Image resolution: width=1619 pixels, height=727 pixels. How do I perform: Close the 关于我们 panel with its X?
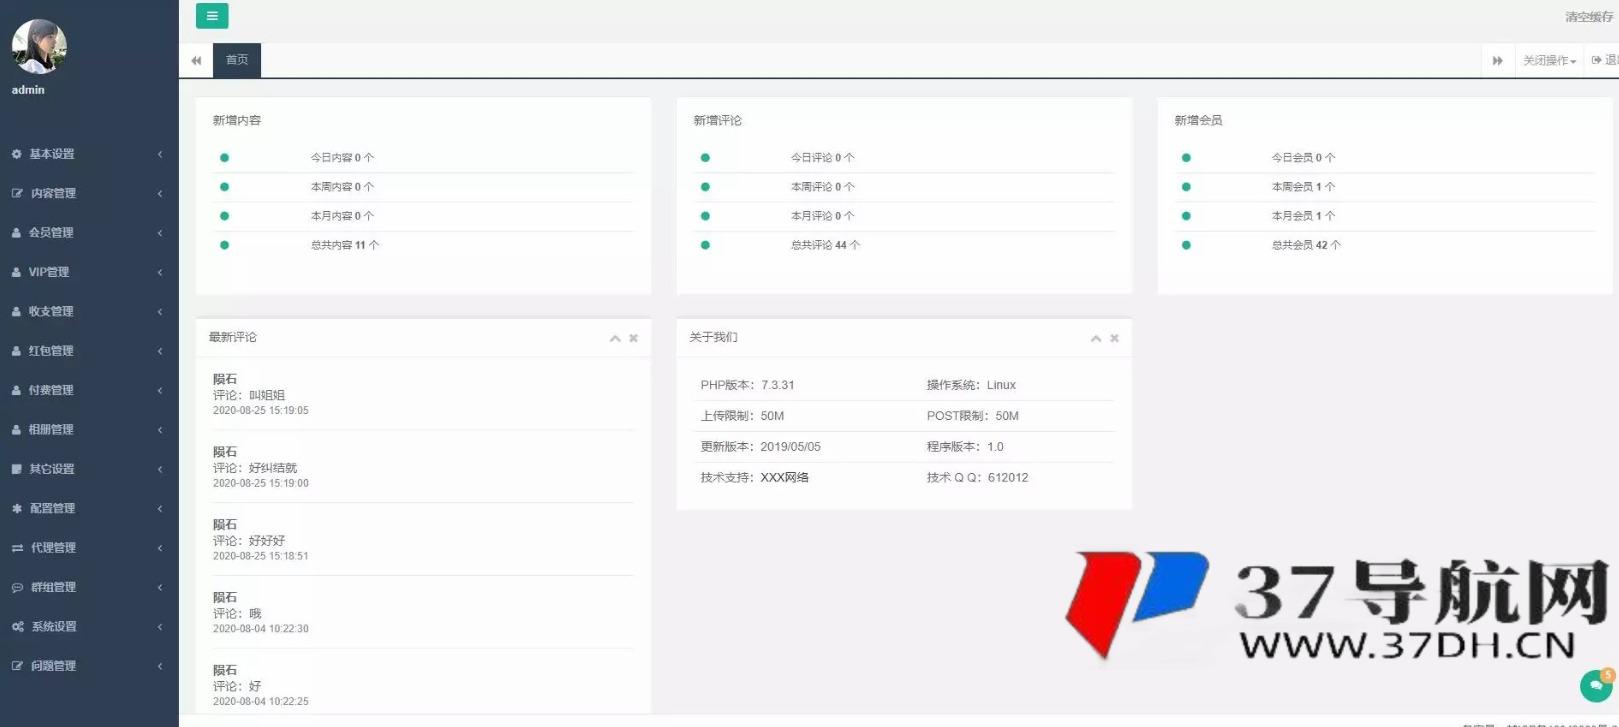pyautogui.click(x=1114, y=338)
